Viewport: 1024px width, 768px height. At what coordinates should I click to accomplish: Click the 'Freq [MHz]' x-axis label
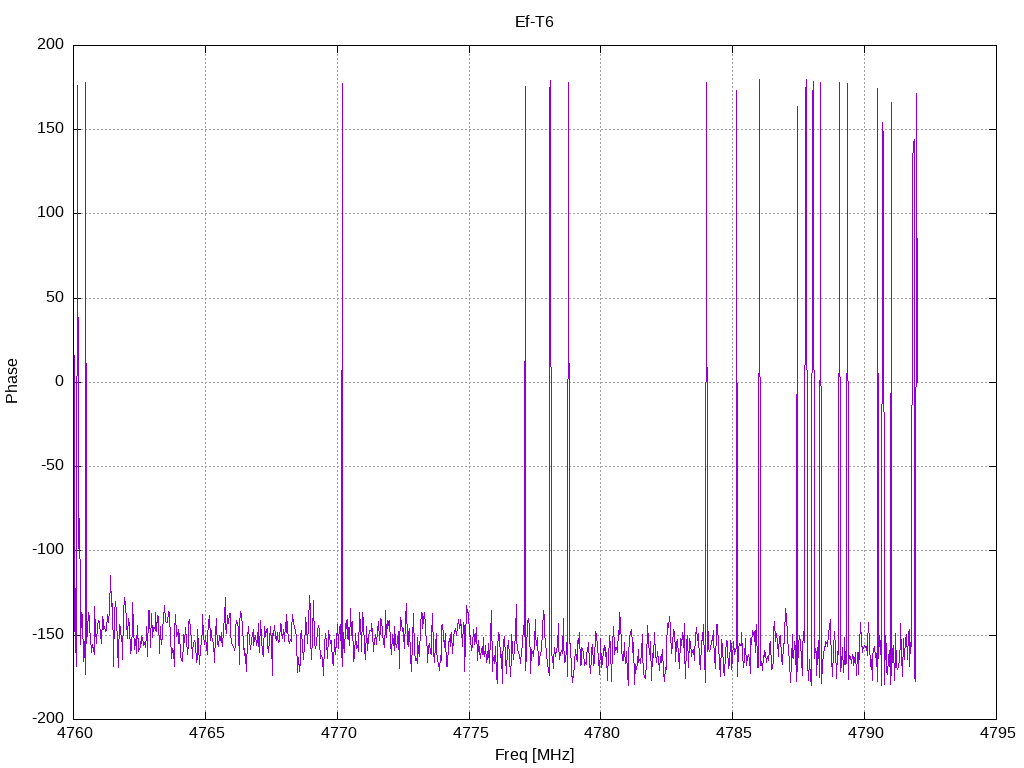point(534,755)
